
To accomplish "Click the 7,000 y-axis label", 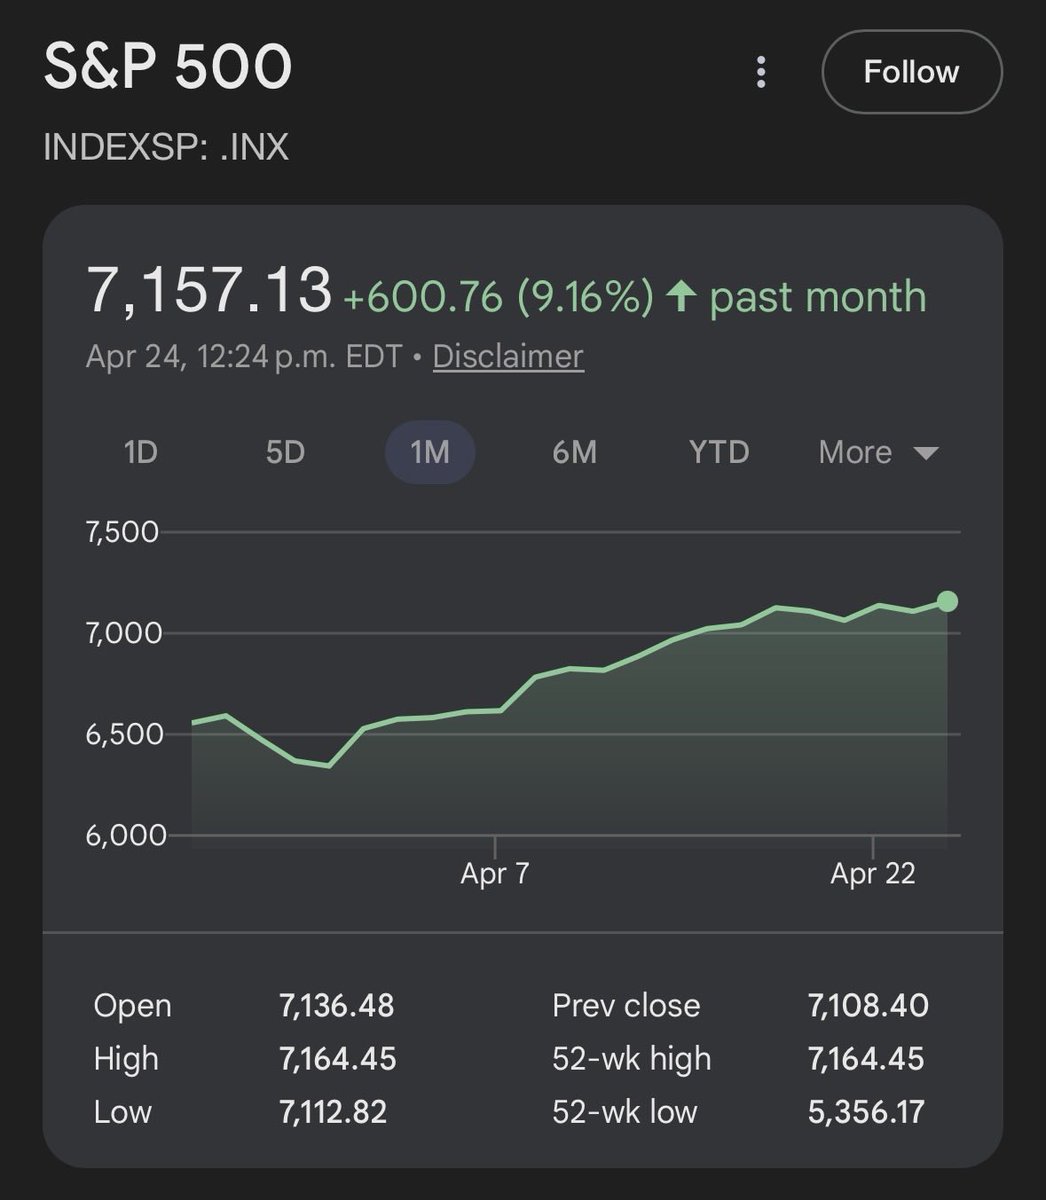I will (x=123, y=633).
